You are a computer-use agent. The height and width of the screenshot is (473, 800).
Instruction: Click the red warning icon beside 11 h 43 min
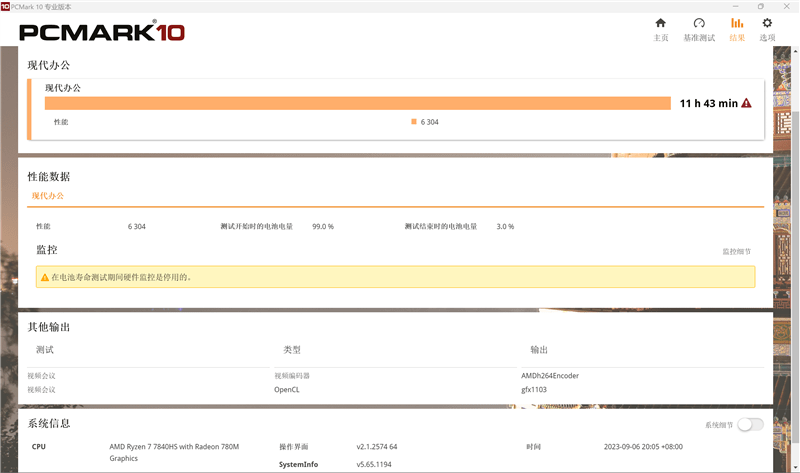(746, 103)
